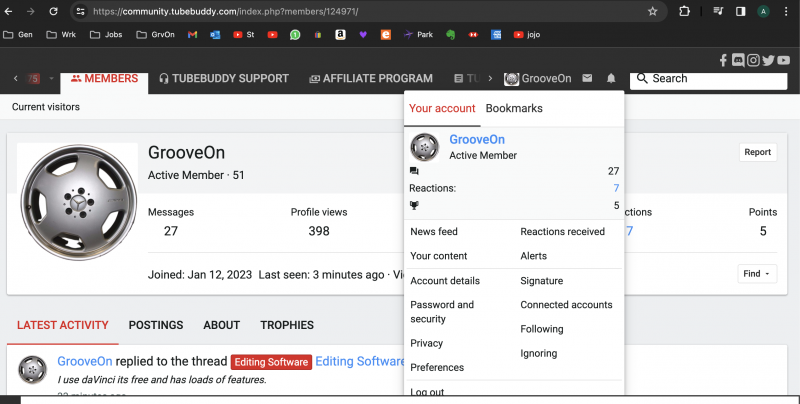
Task: Bookmark this page with the star icon
Action: [652, 11]
